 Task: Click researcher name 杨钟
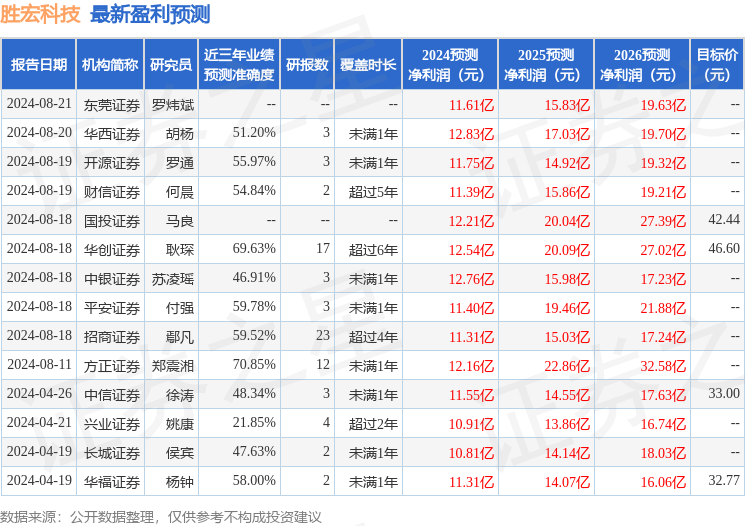[180, 482]
